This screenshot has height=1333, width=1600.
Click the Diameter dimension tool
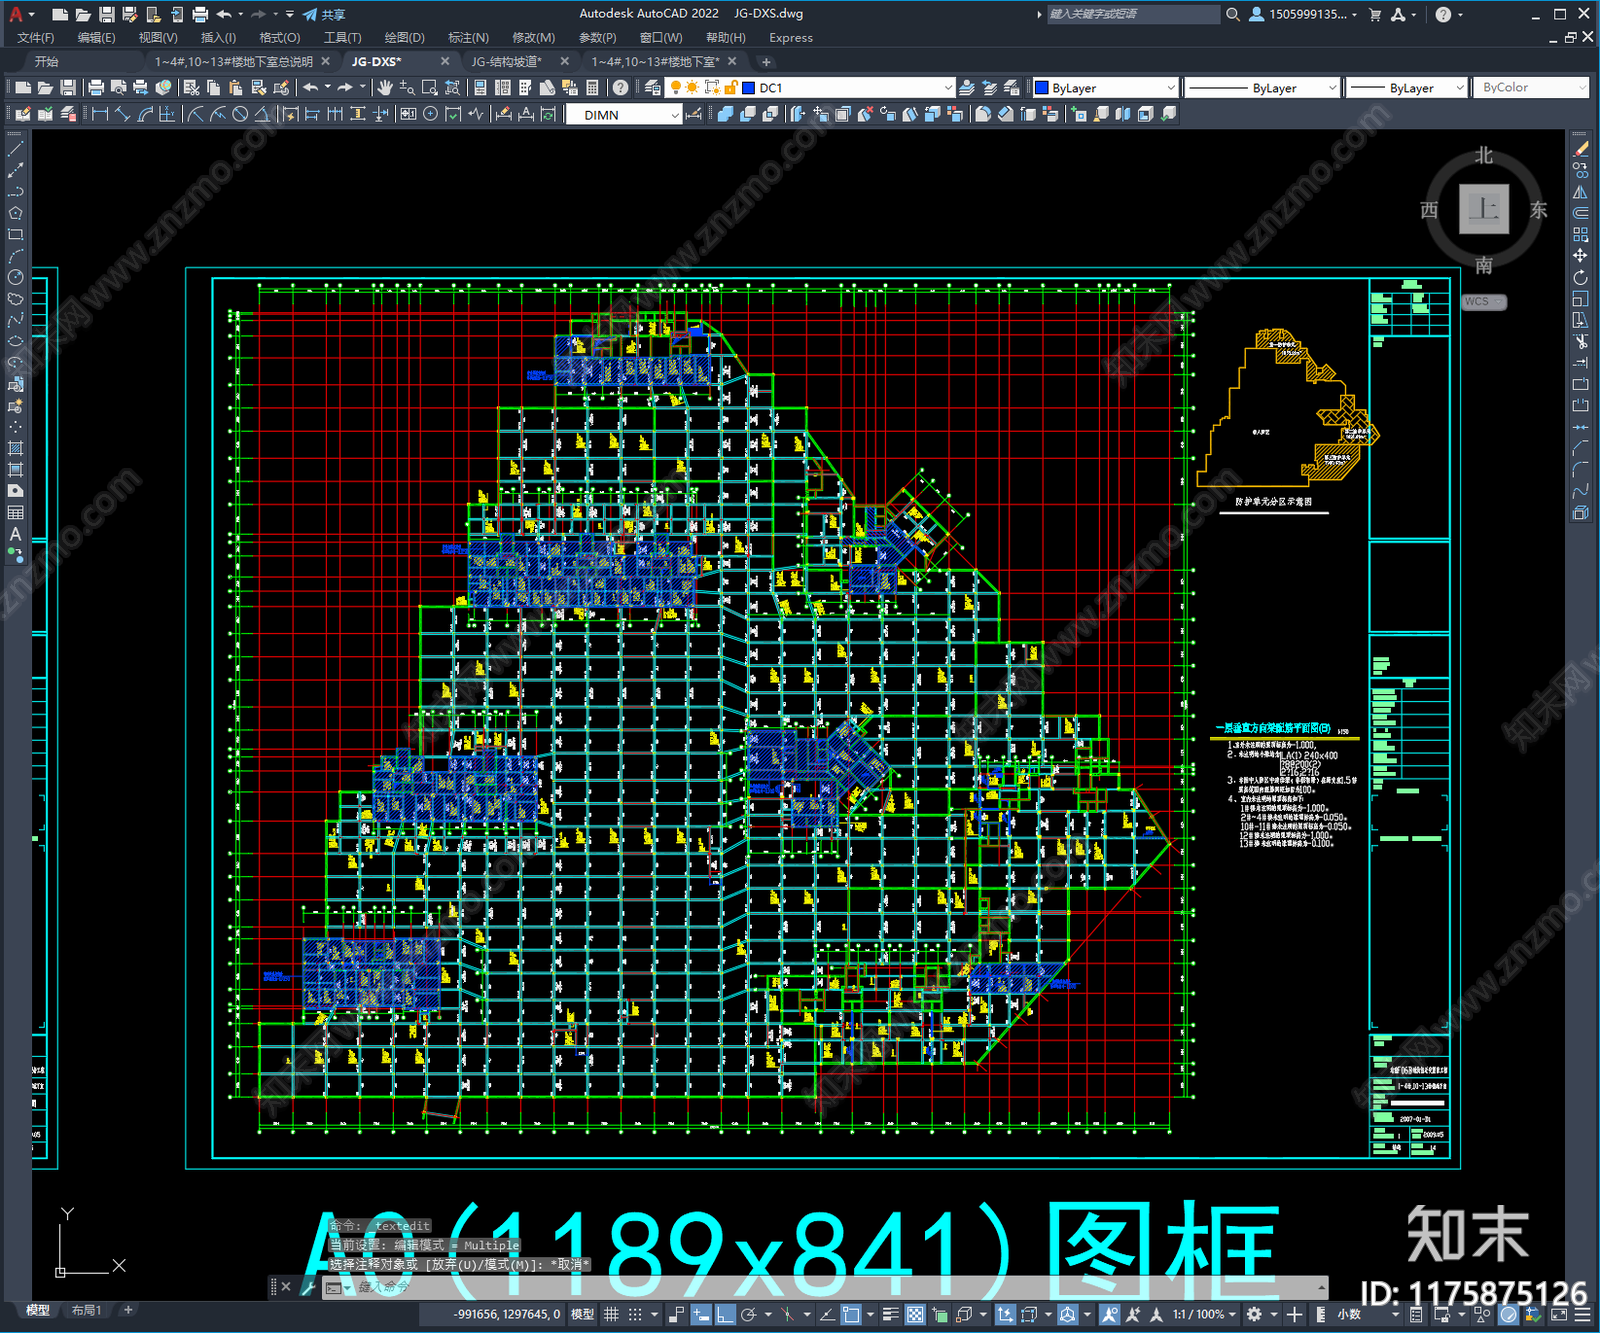(240, 114)
